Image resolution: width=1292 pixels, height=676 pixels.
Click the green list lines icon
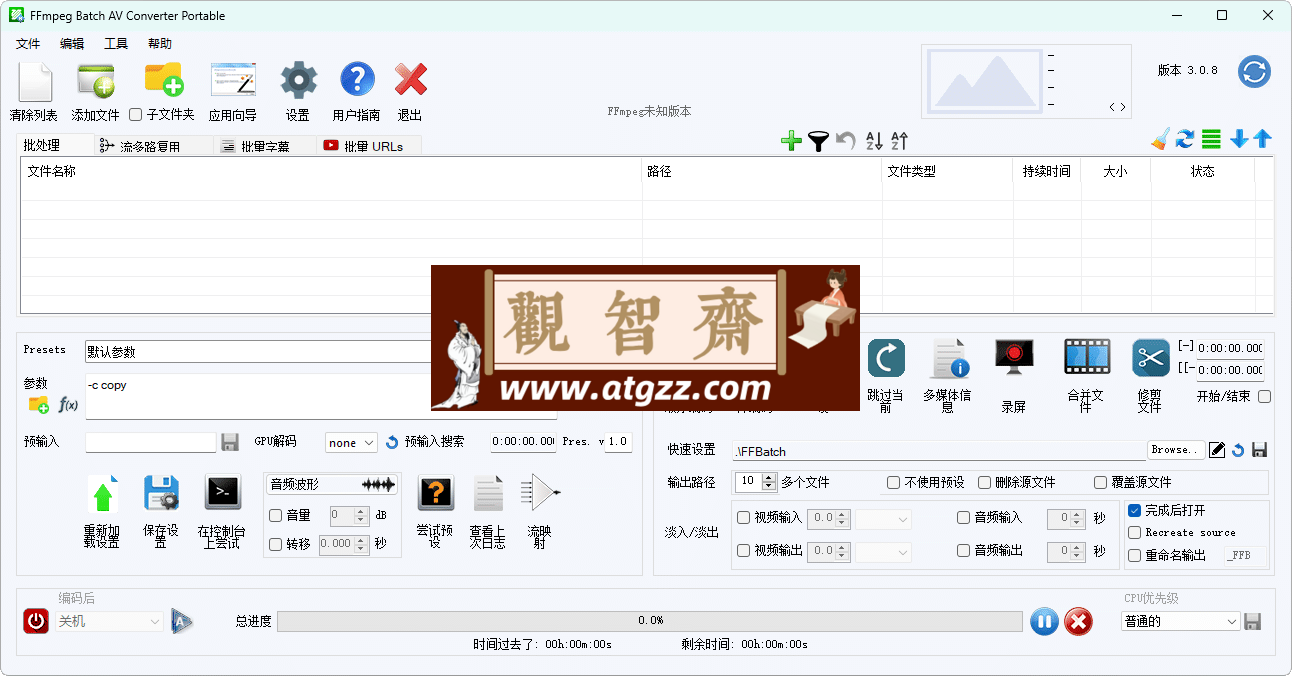click(1211, 139)
